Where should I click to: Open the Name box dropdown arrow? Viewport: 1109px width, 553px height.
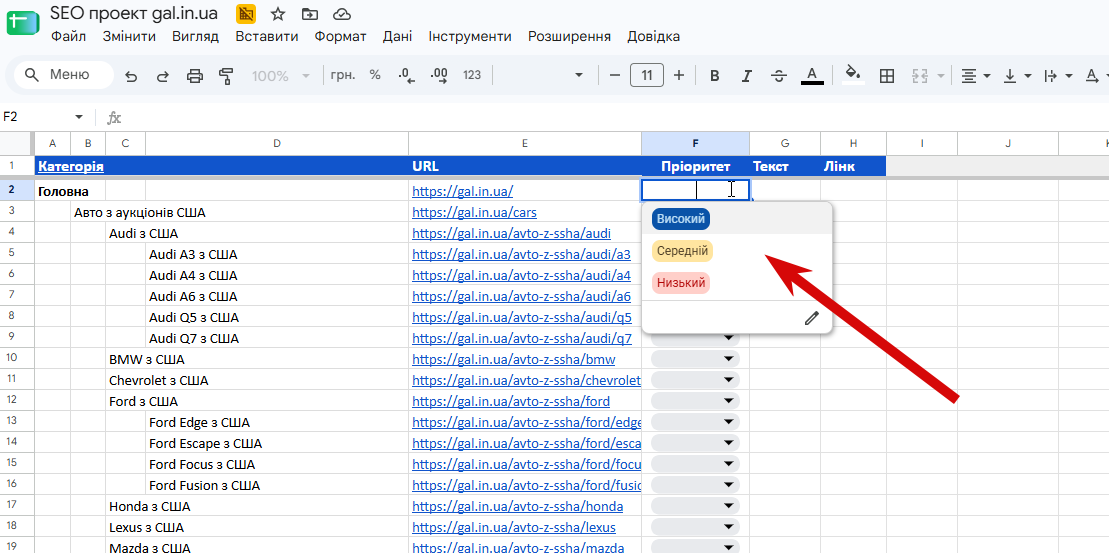coord(79,117)
